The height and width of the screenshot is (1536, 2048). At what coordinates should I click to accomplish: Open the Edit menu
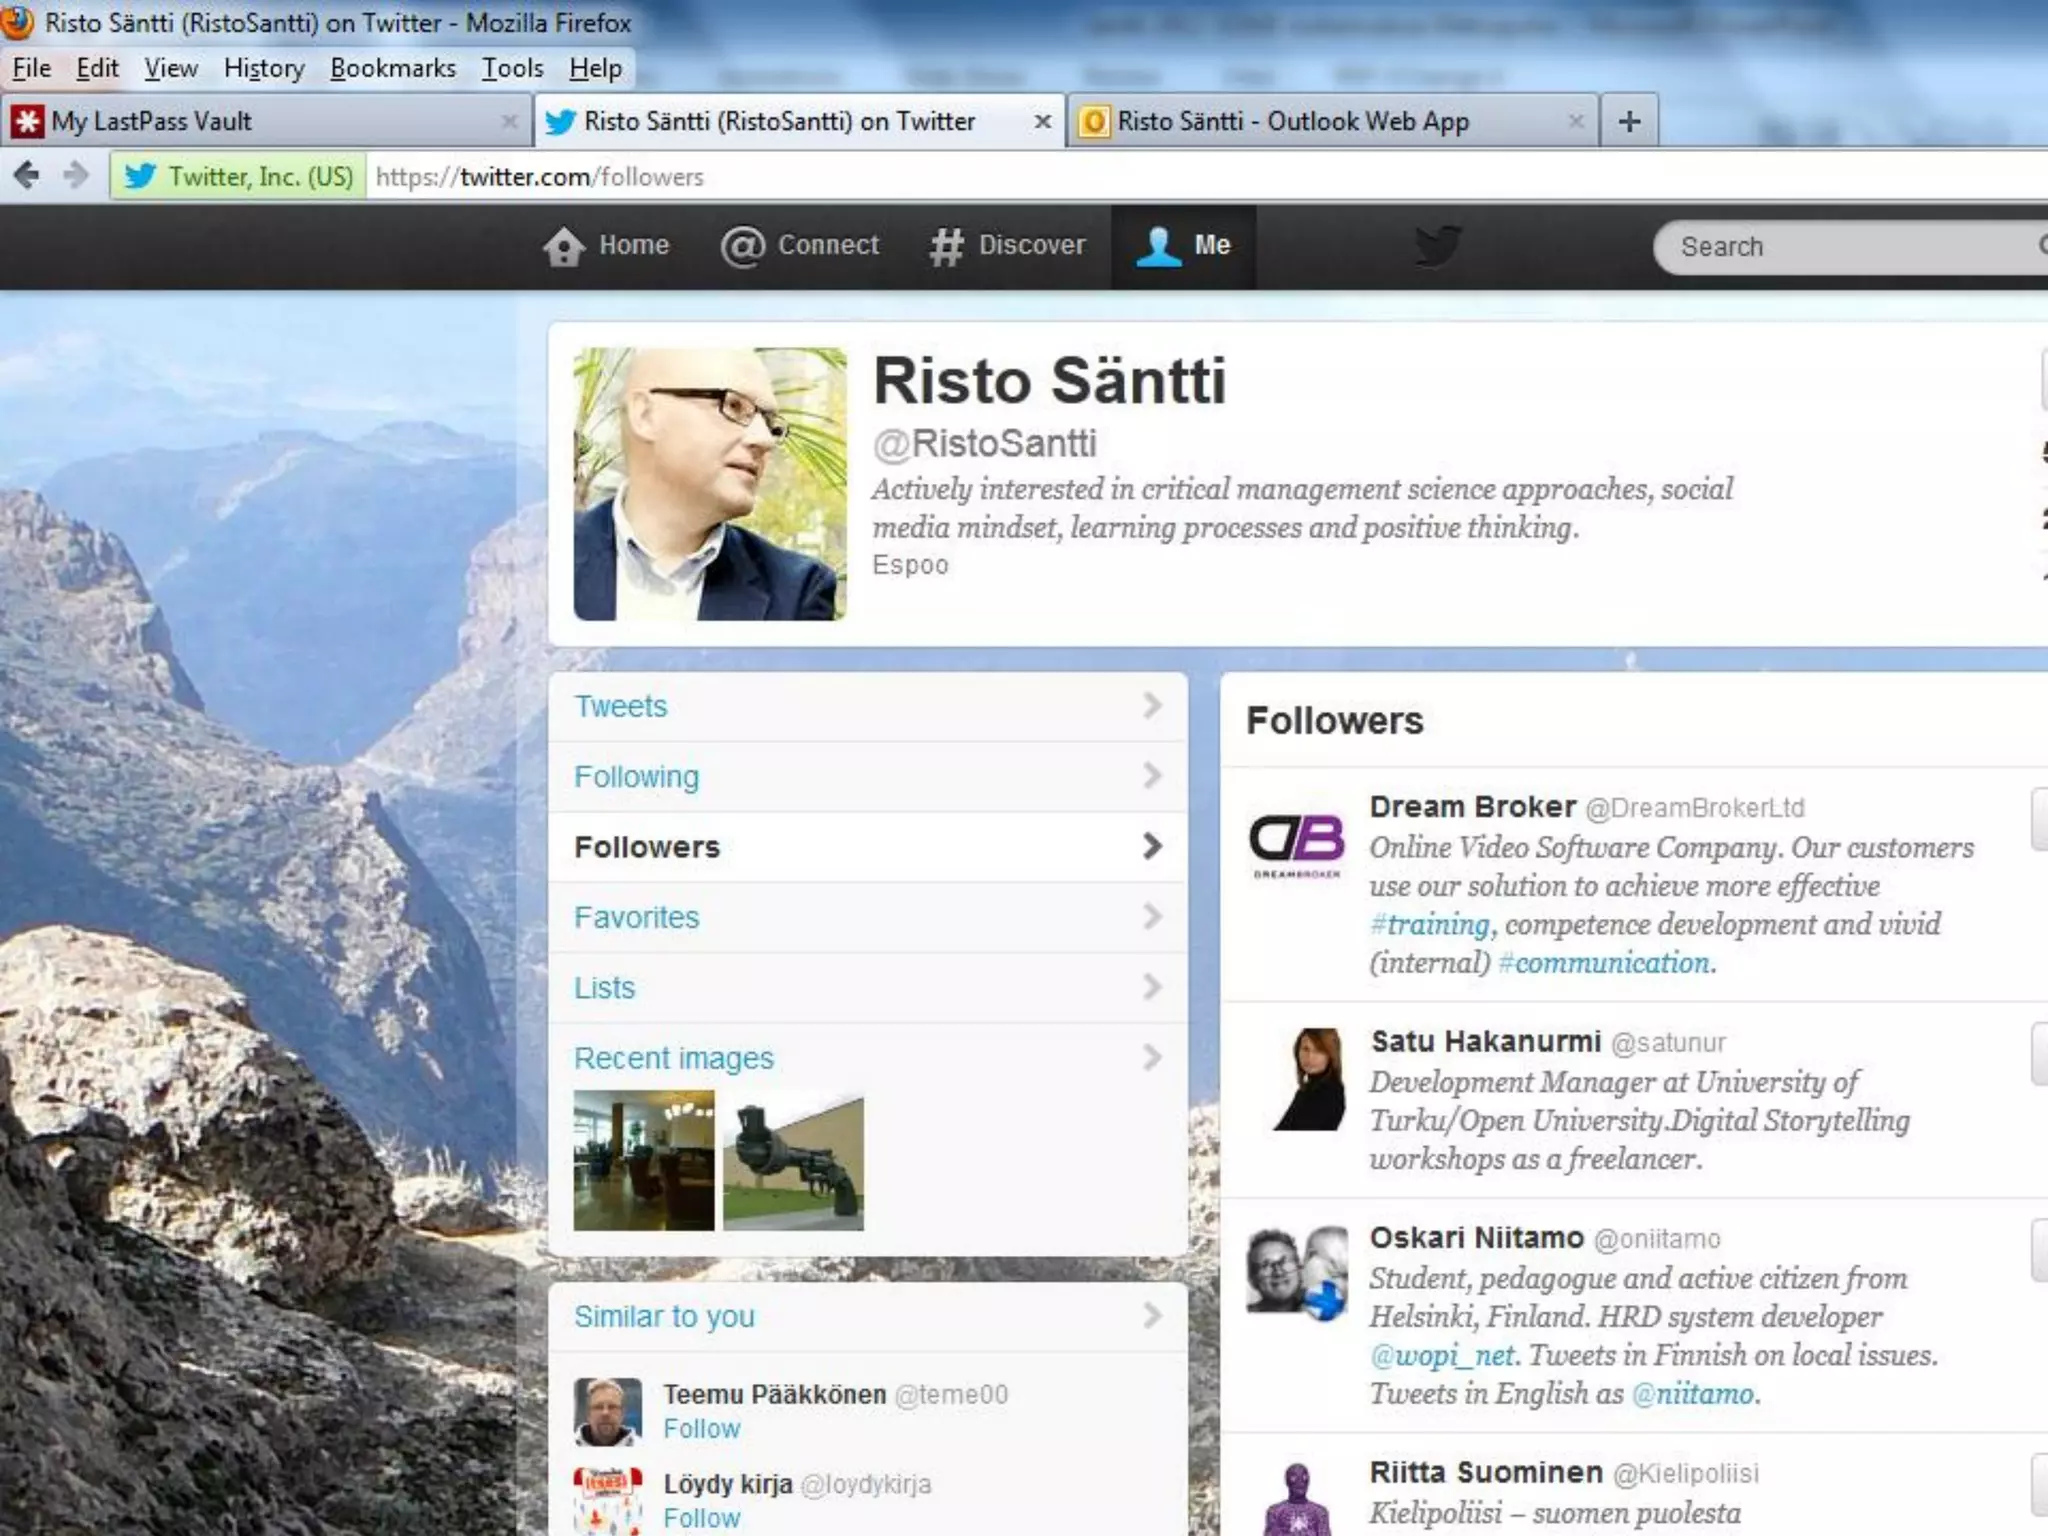pos(97,68)
